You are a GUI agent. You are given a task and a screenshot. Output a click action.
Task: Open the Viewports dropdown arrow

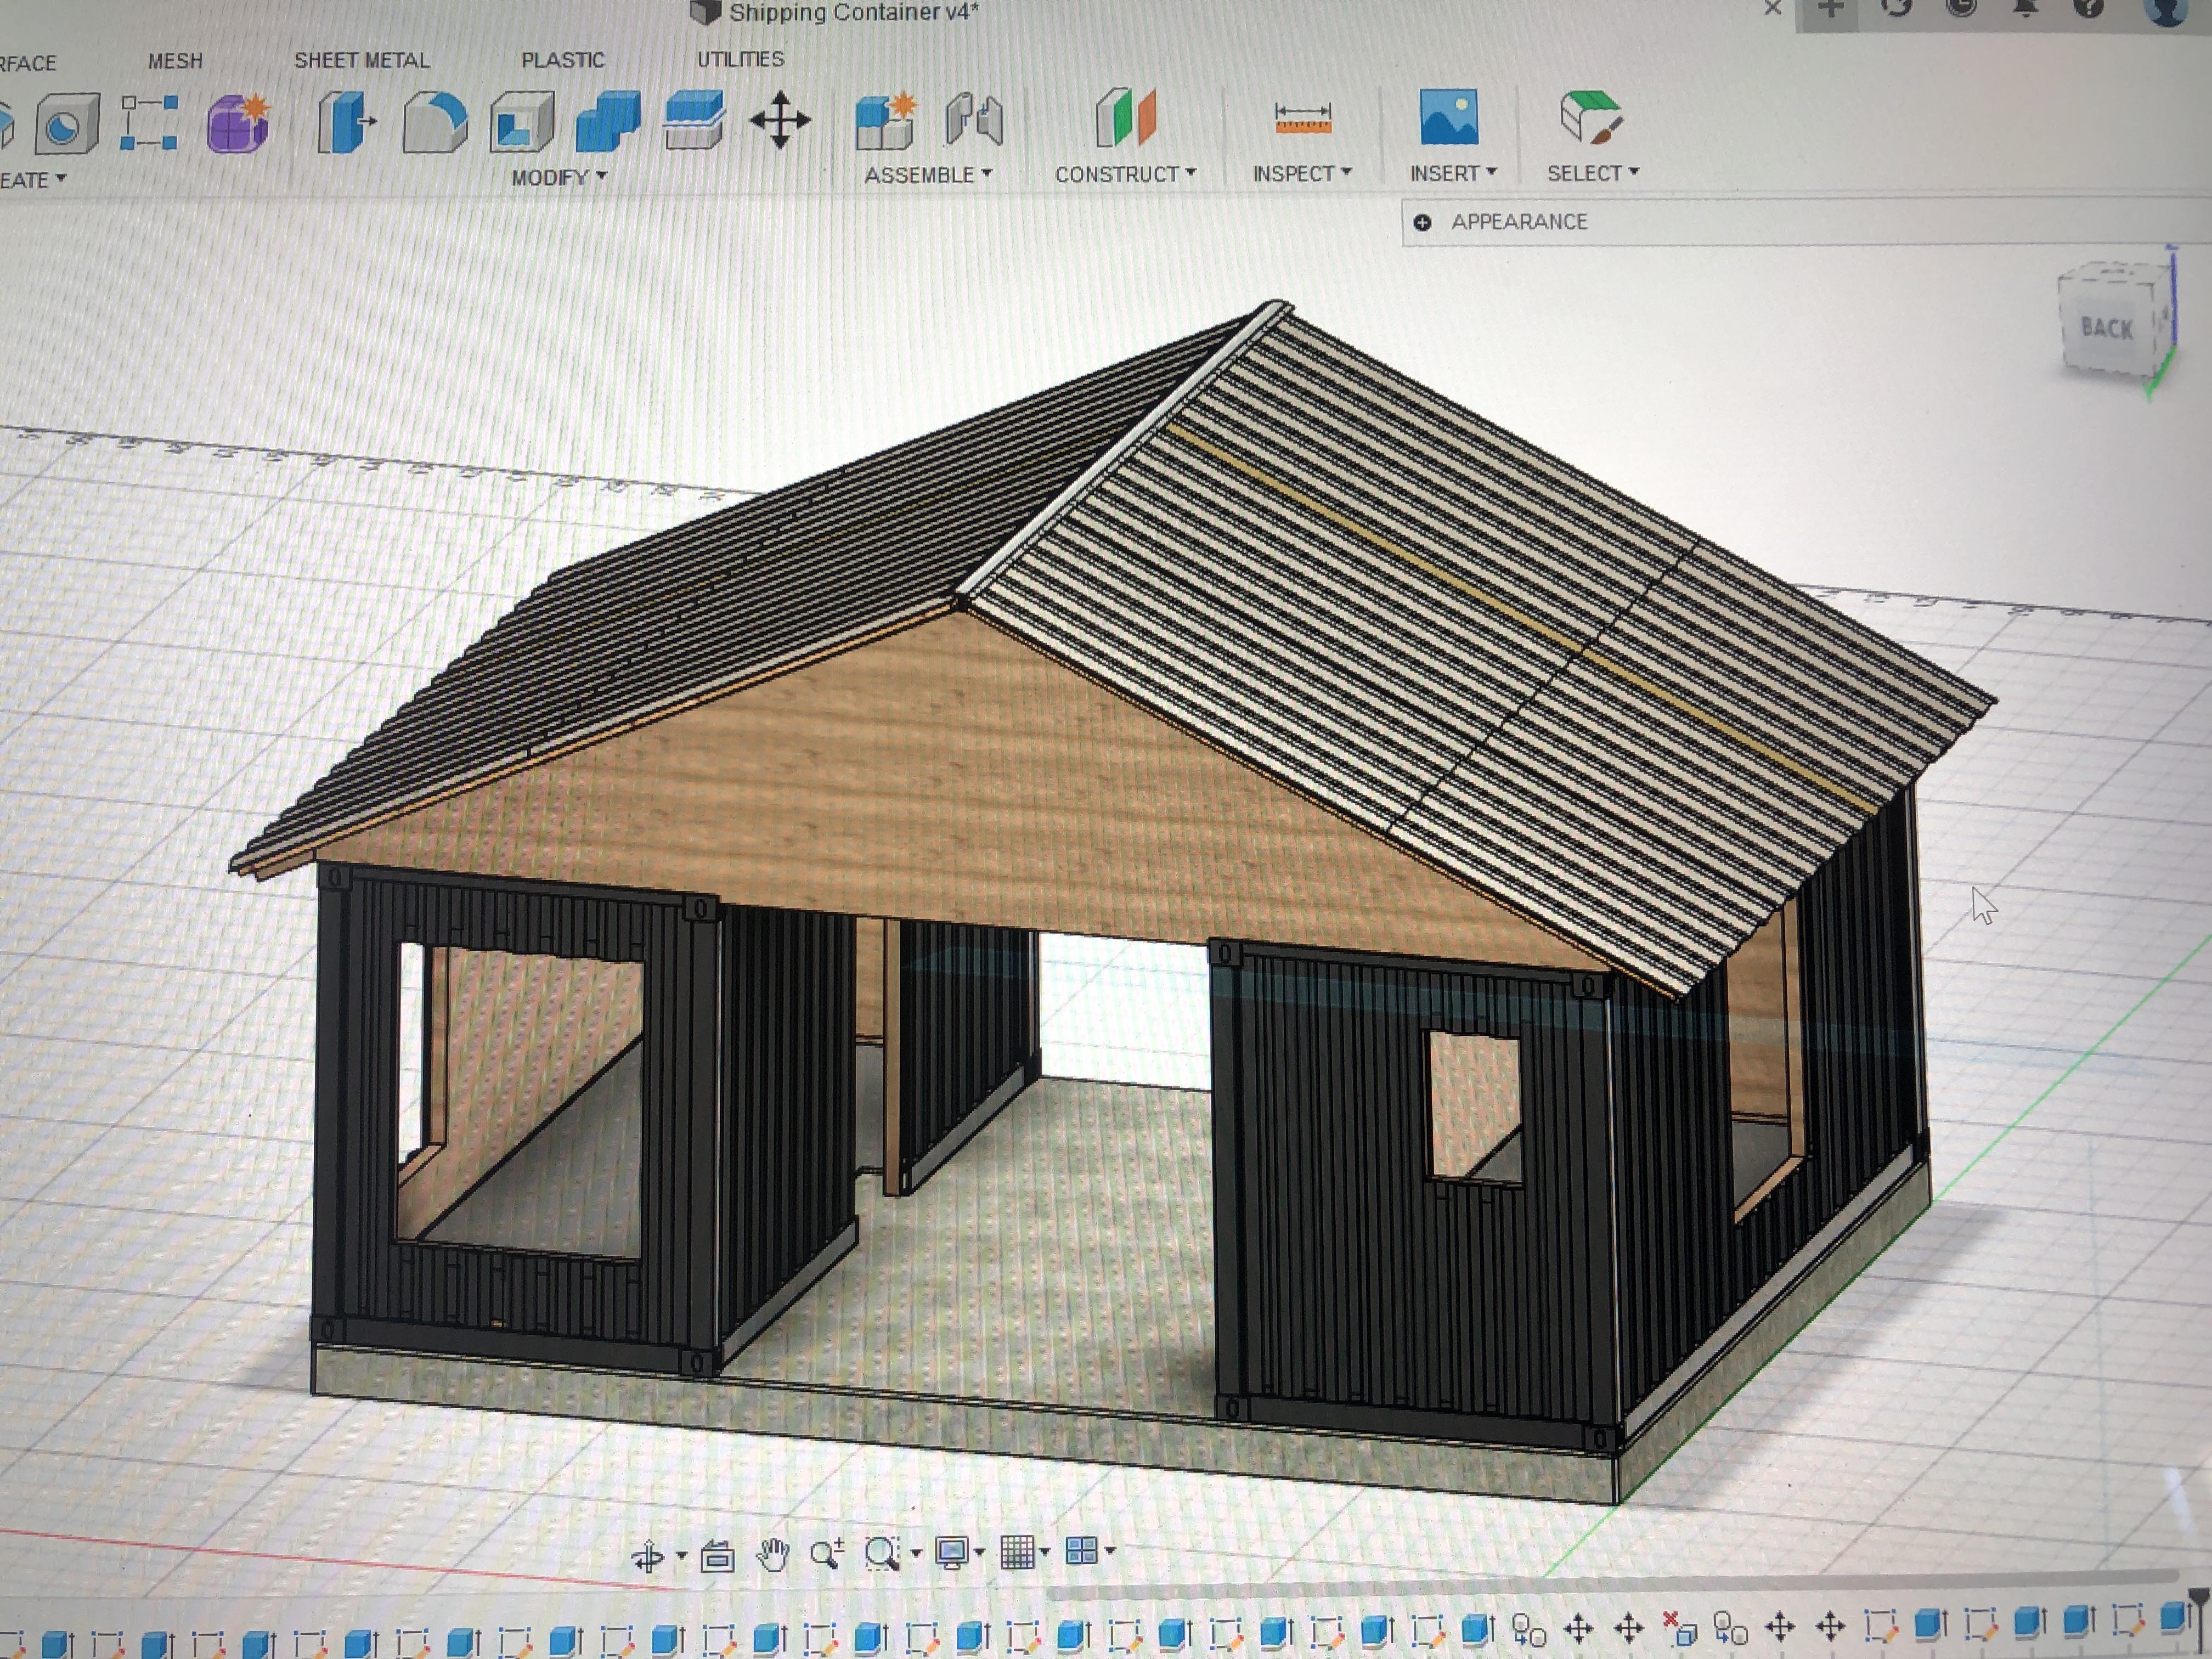1109,1550
